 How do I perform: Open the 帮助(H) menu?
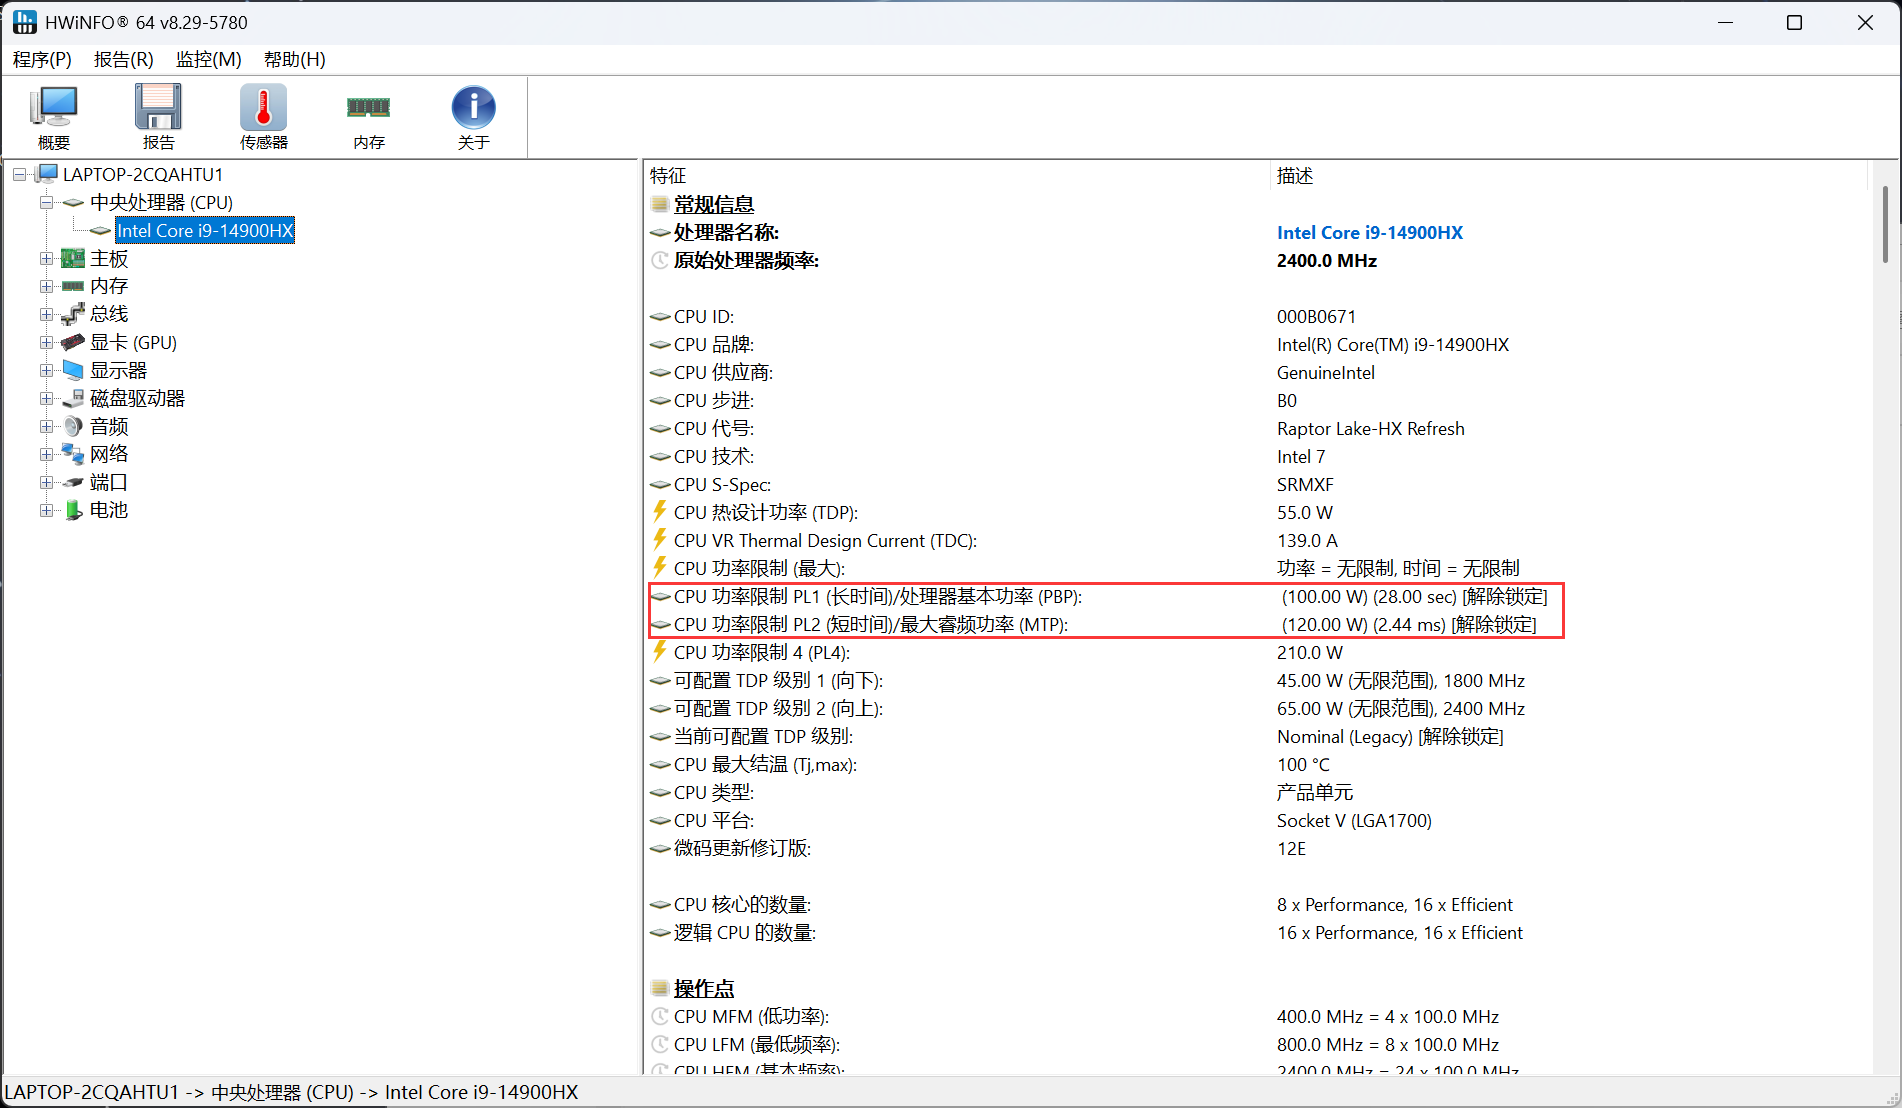tap(294, 60)
